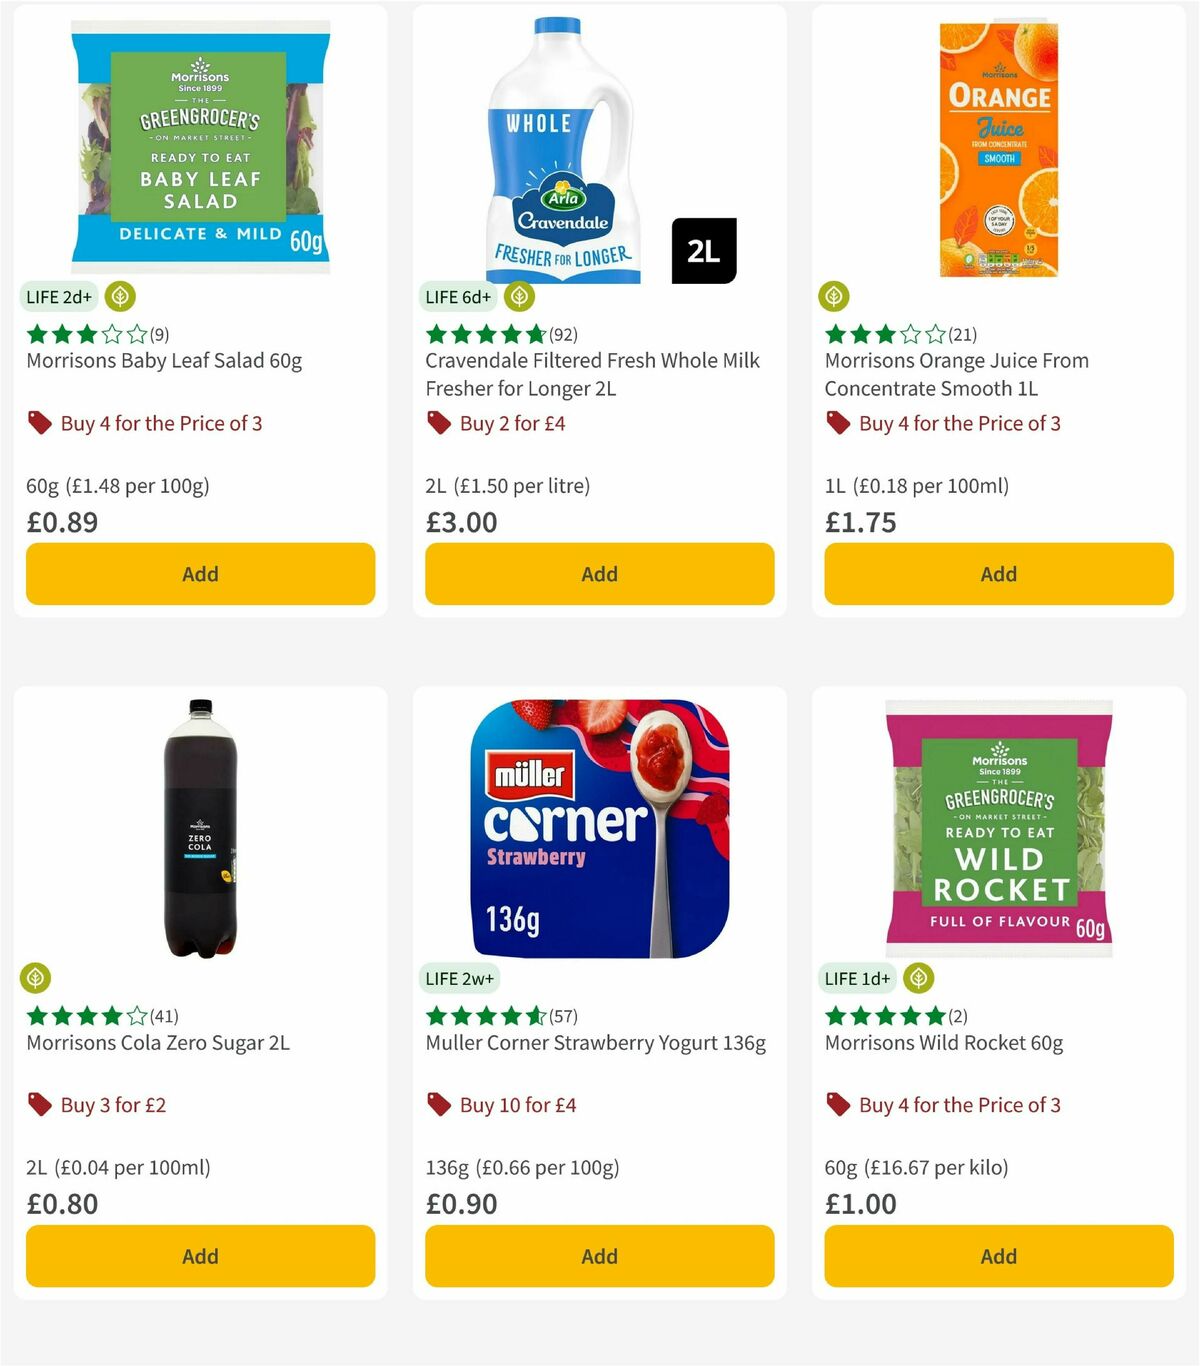
Task: Click the LIFE 6d+ badge on Cravendale milk
Action: pyautogui.click(x=457, y=296)
